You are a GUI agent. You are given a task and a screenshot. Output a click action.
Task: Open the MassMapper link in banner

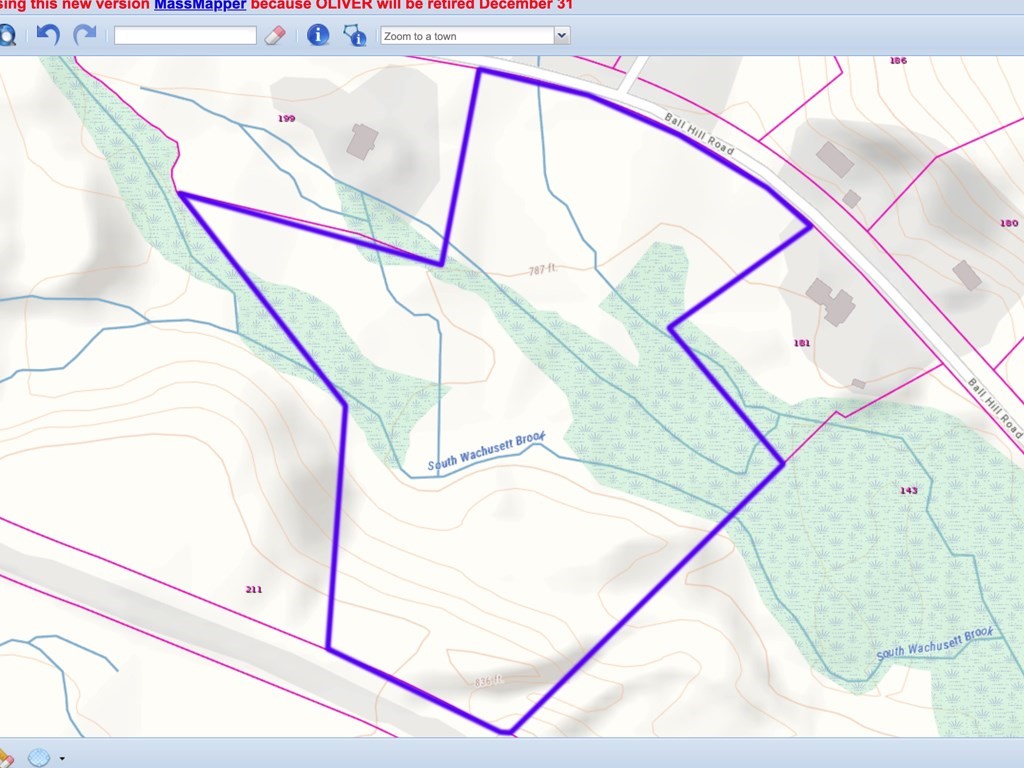(x=200, y=5)
